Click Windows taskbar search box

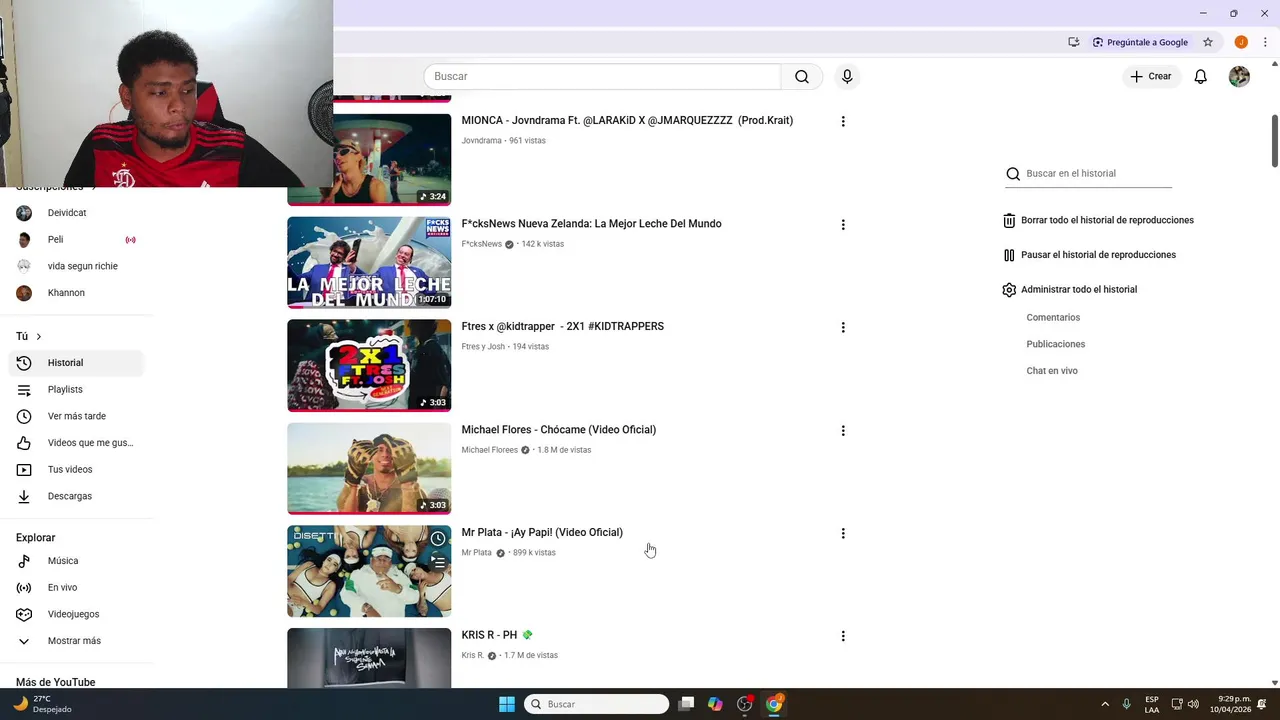pyautogui.click(x=596, y=704)
